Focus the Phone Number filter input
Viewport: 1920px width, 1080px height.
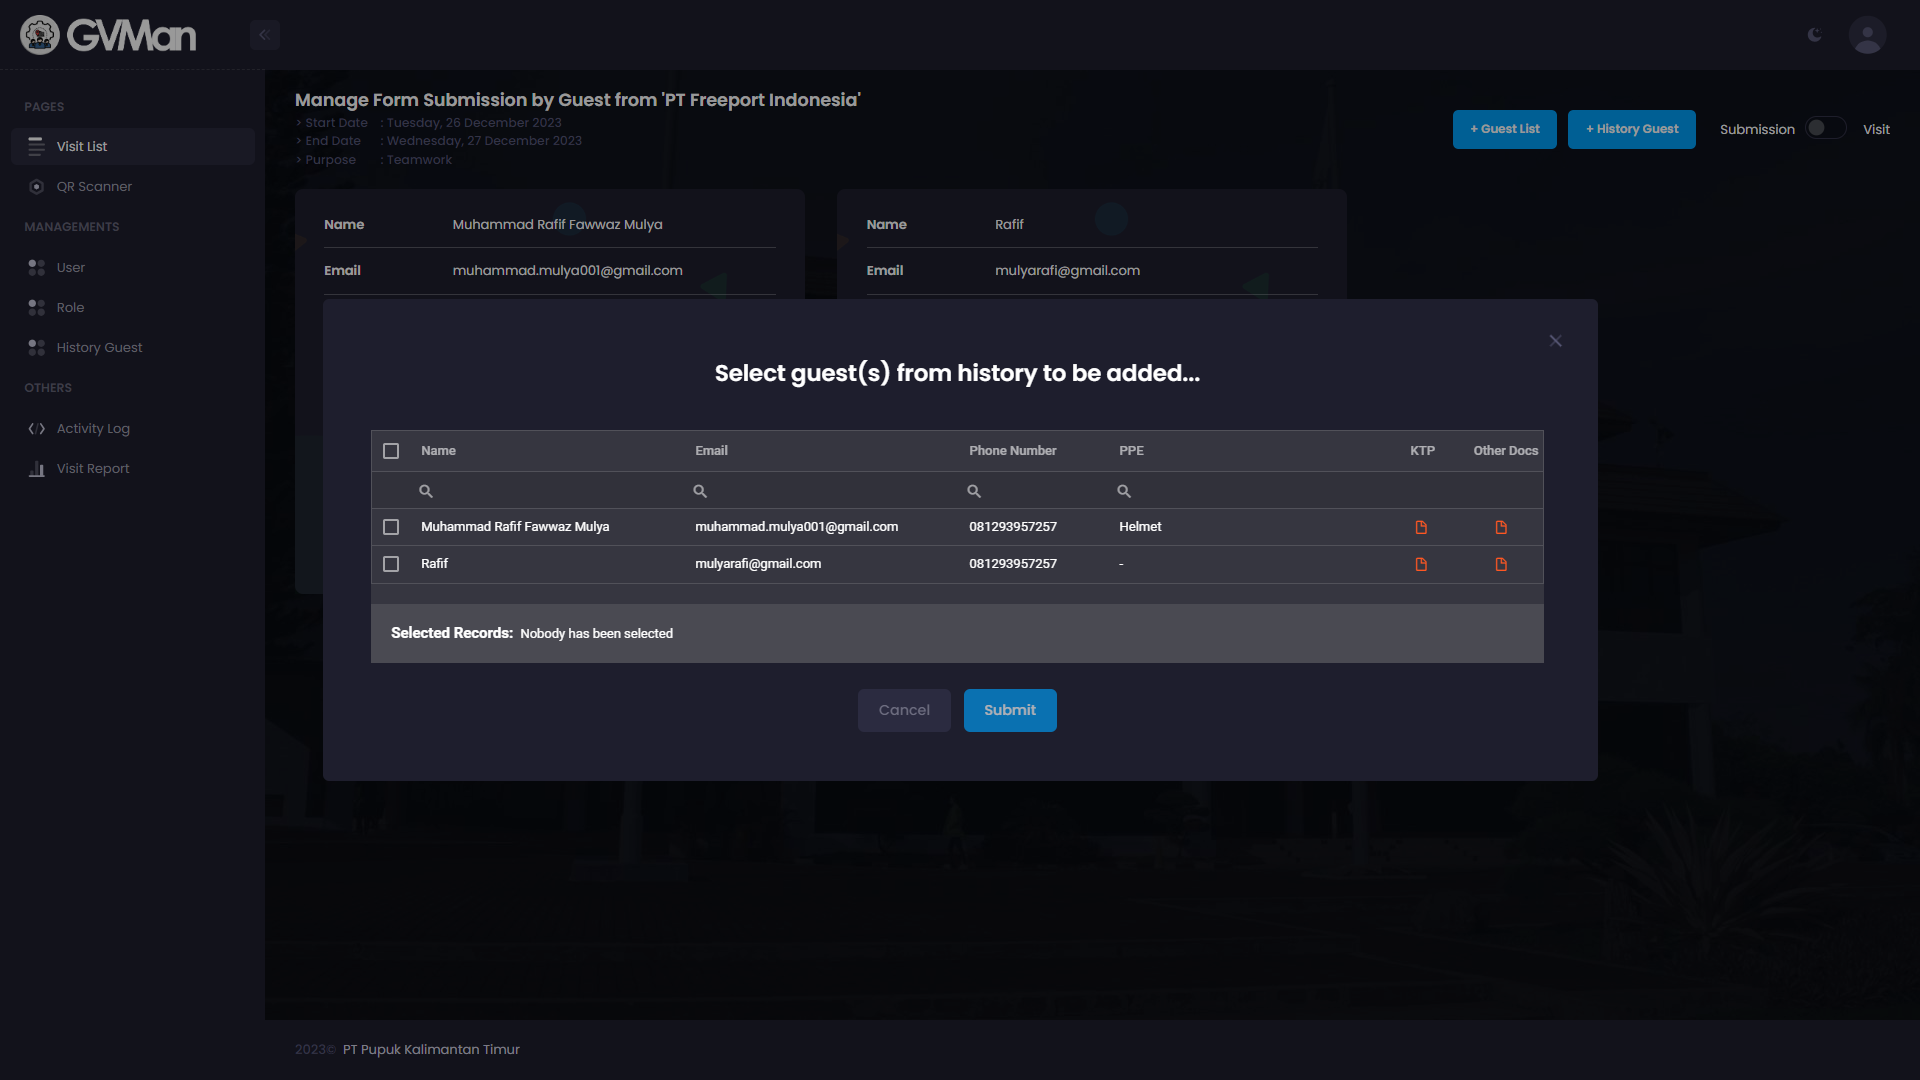tap(1035, 491)
